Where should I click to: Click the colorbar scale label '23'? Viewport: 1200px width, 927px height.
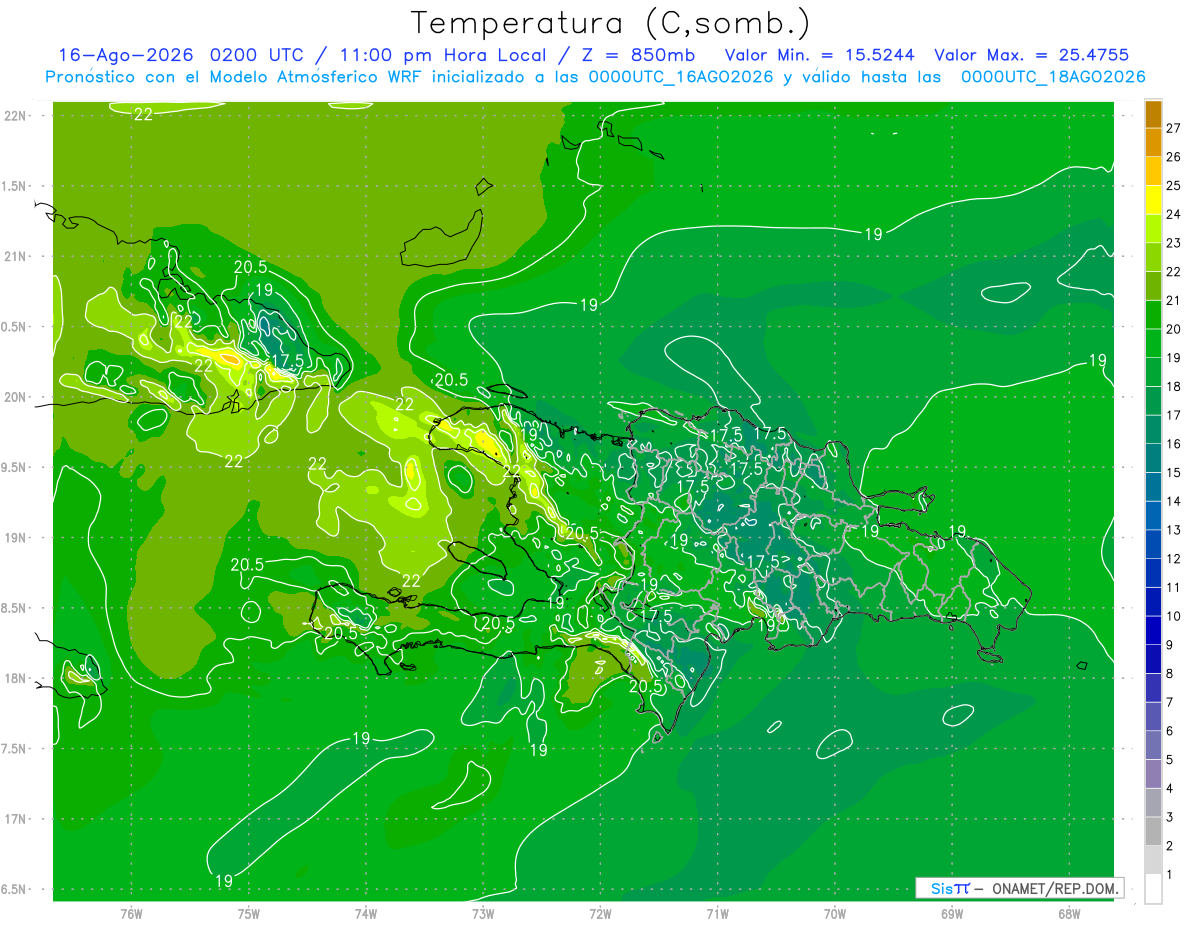click(x=1174, y=243)
